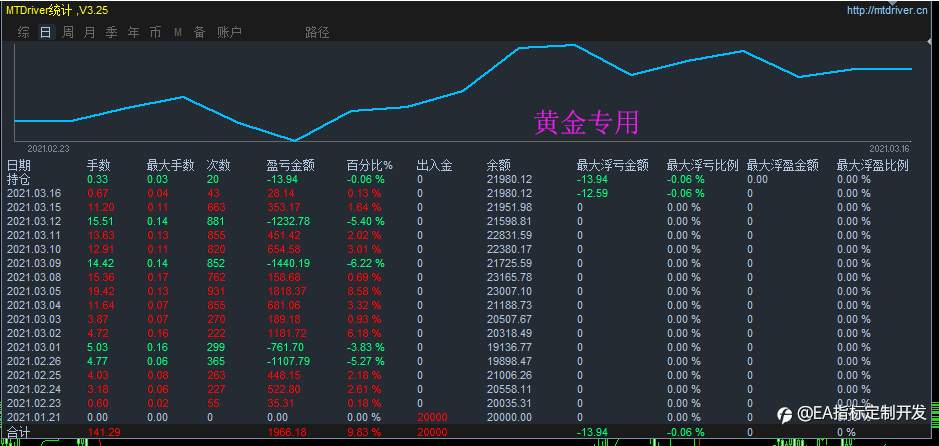Image resolution: width=939 pixels, height=446 pixels.
Task: Click the 19136.77 balance cell
Action: click(x=509, y=347)
